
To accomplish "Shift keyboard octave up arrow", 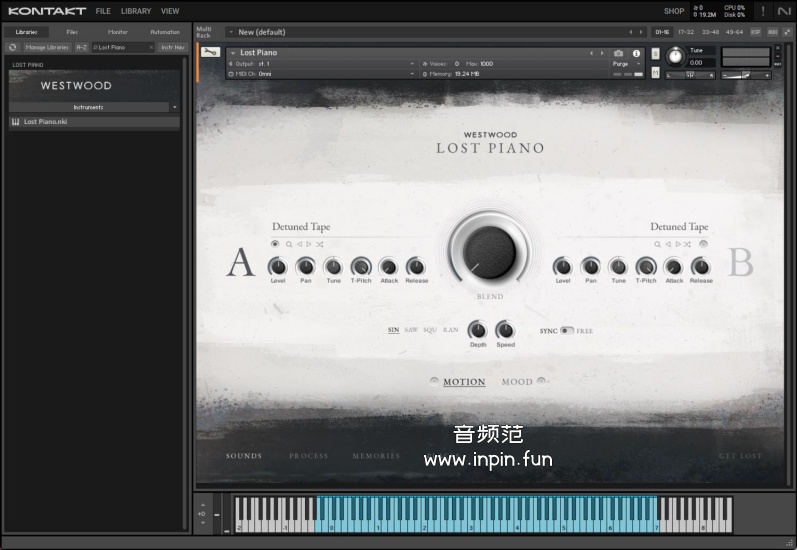I will [x=202, y=505].
